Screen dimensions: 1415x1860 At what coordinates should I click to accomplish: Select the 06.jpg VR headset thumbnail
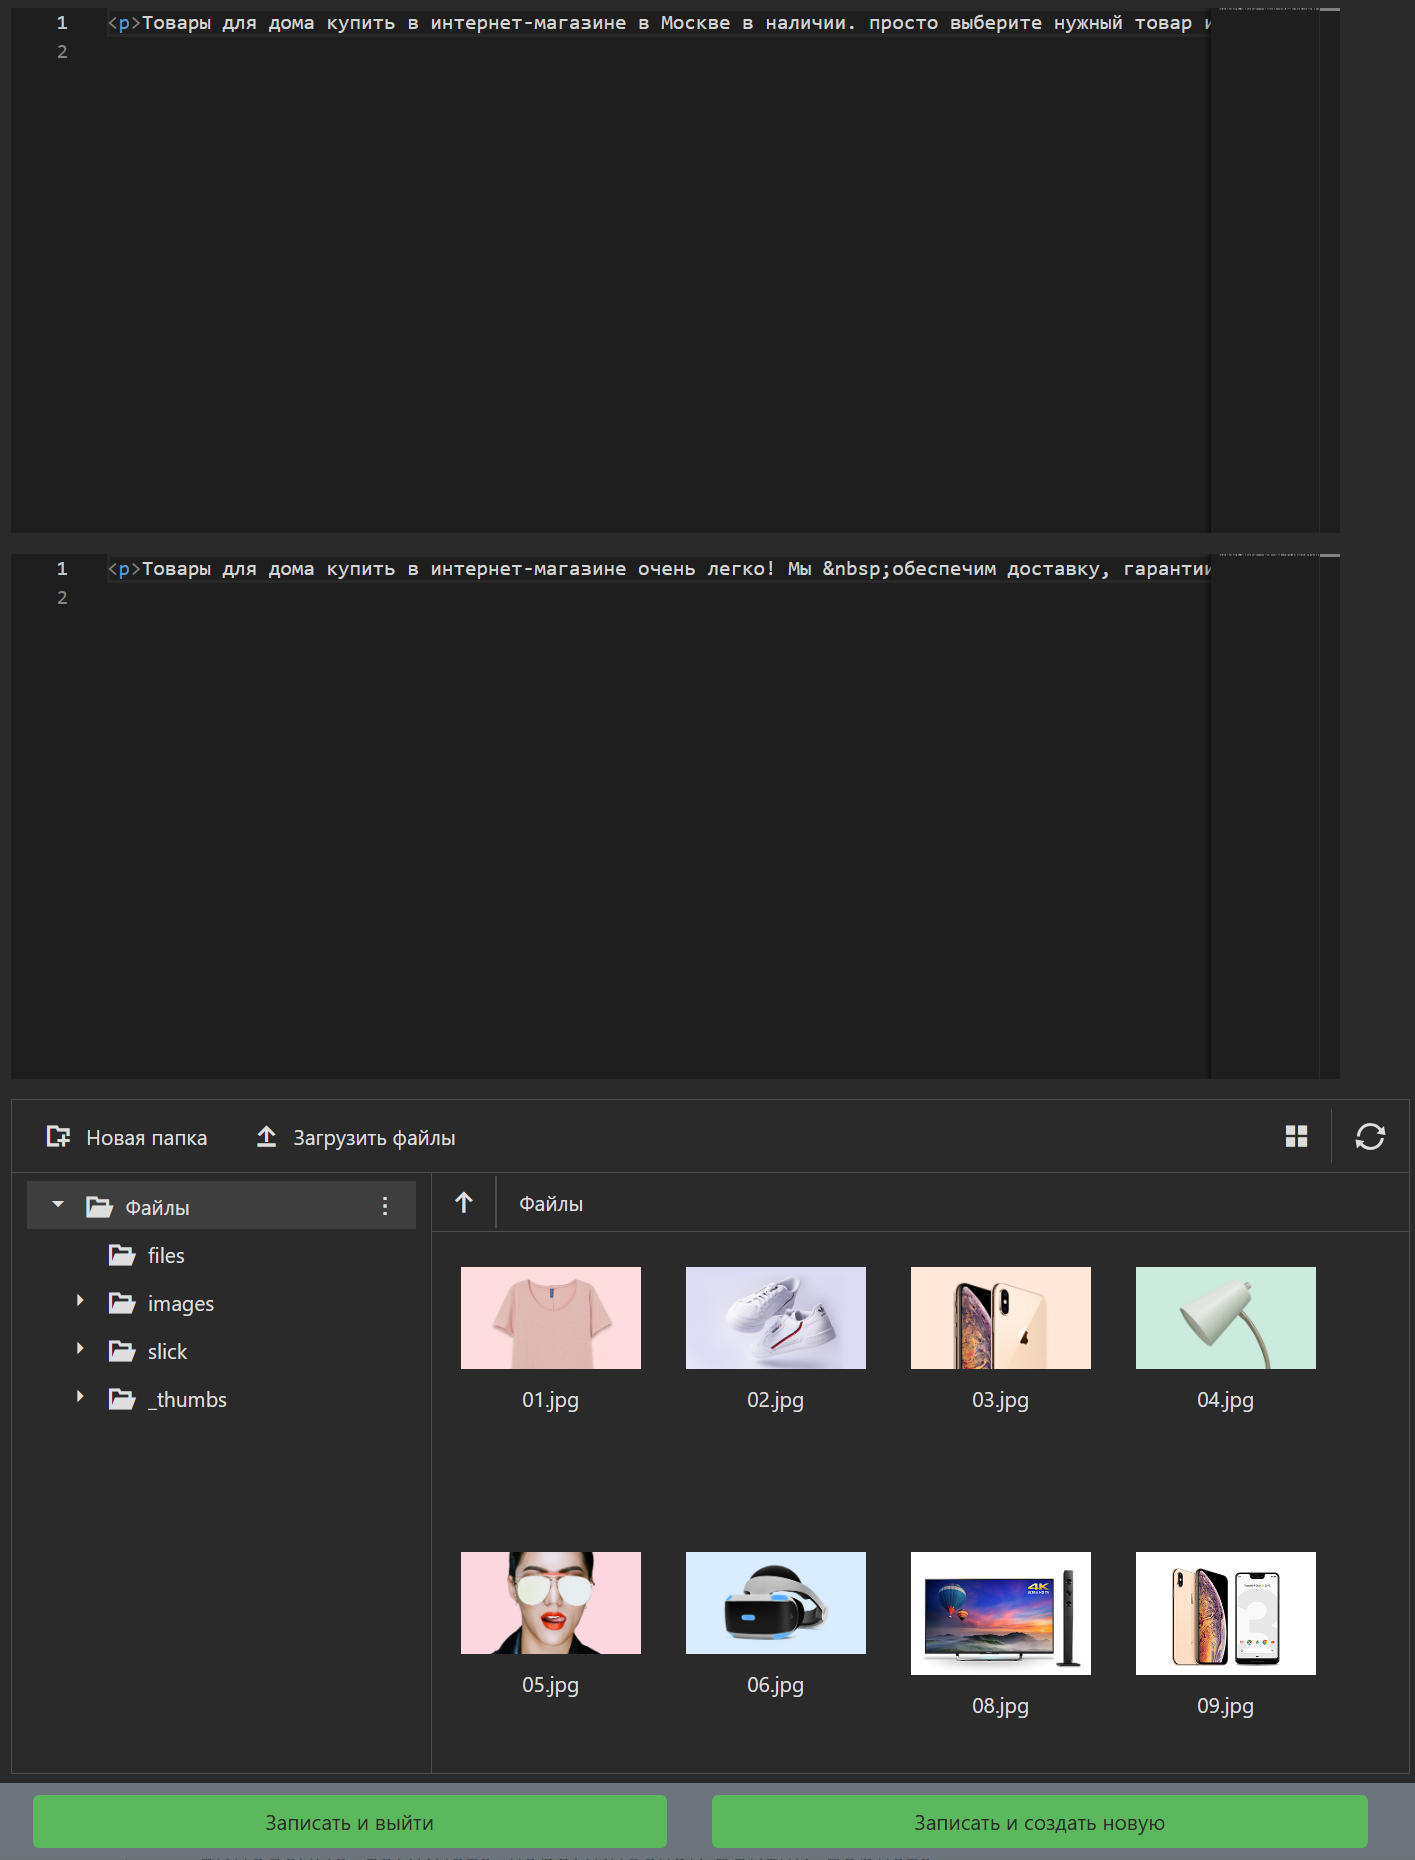[x=775, y=1603]
